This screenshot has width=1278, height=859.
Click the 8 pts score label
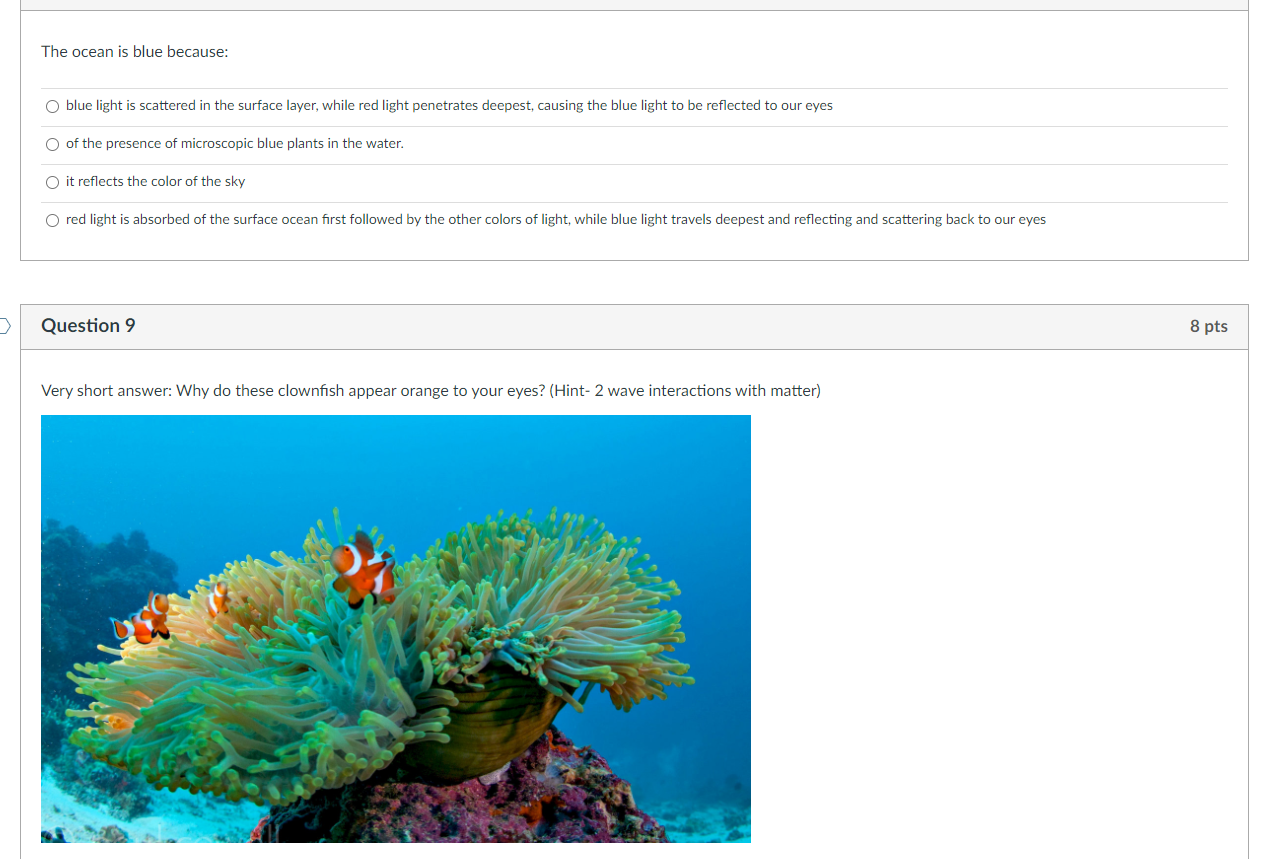(x=1208, y=326)
